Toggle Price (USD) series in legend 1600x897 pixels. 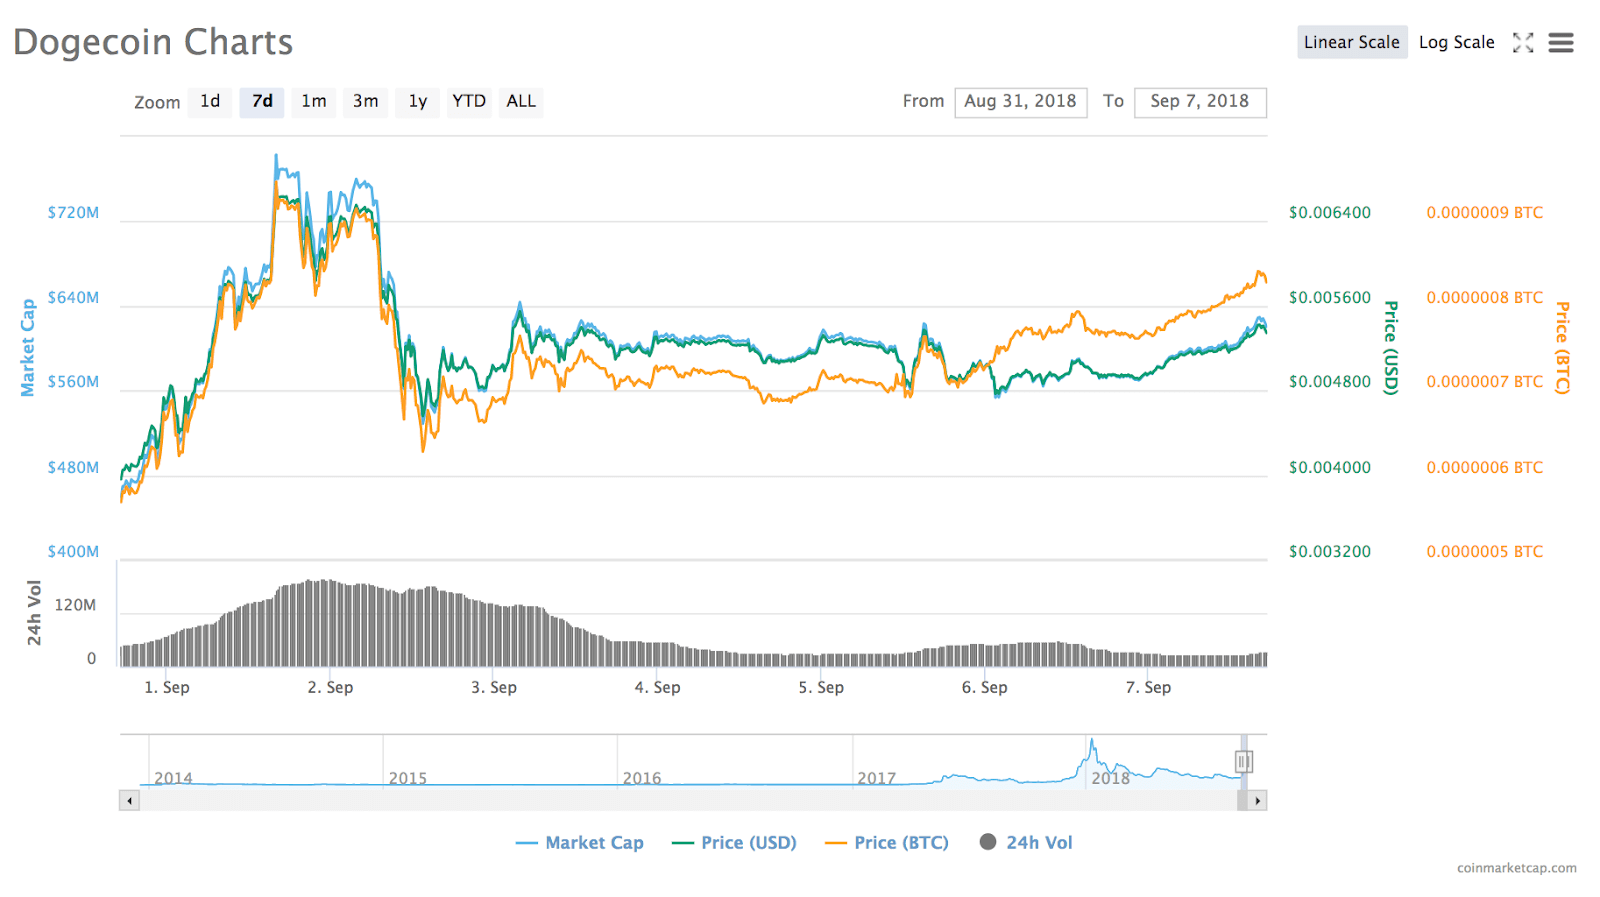click(734, 843)
